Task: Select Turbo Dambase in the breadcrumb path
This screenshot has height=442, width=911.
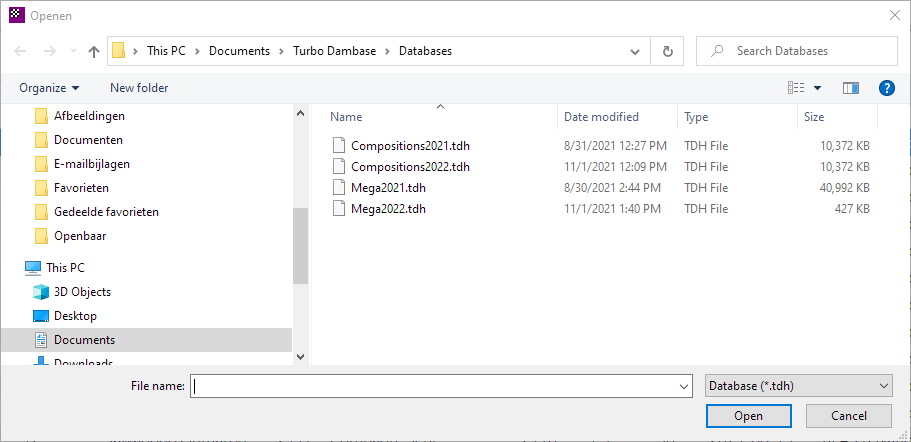Action: tap(334, 51)
